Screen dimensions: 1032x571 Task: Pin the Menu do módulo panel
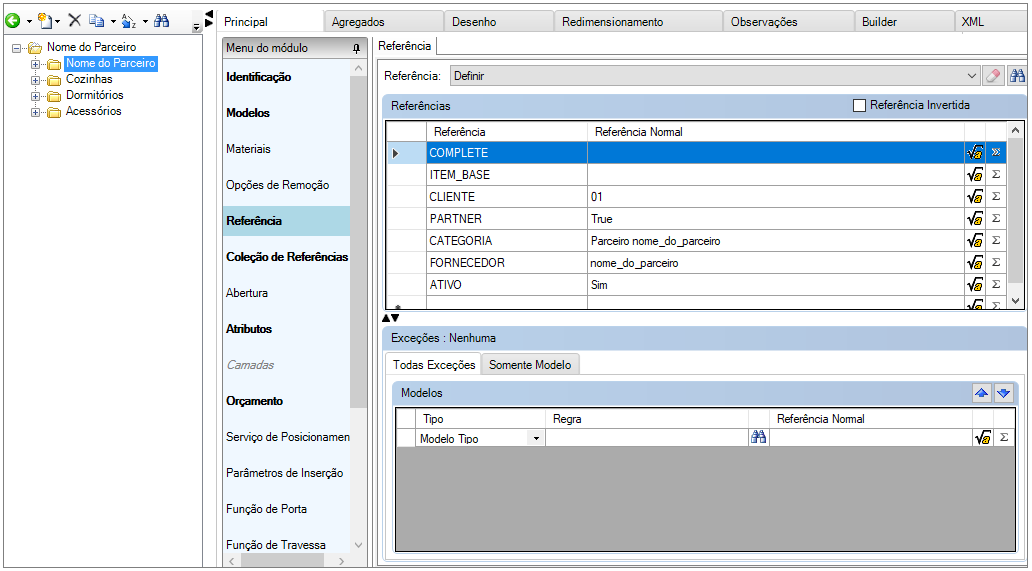pos(357,48)
